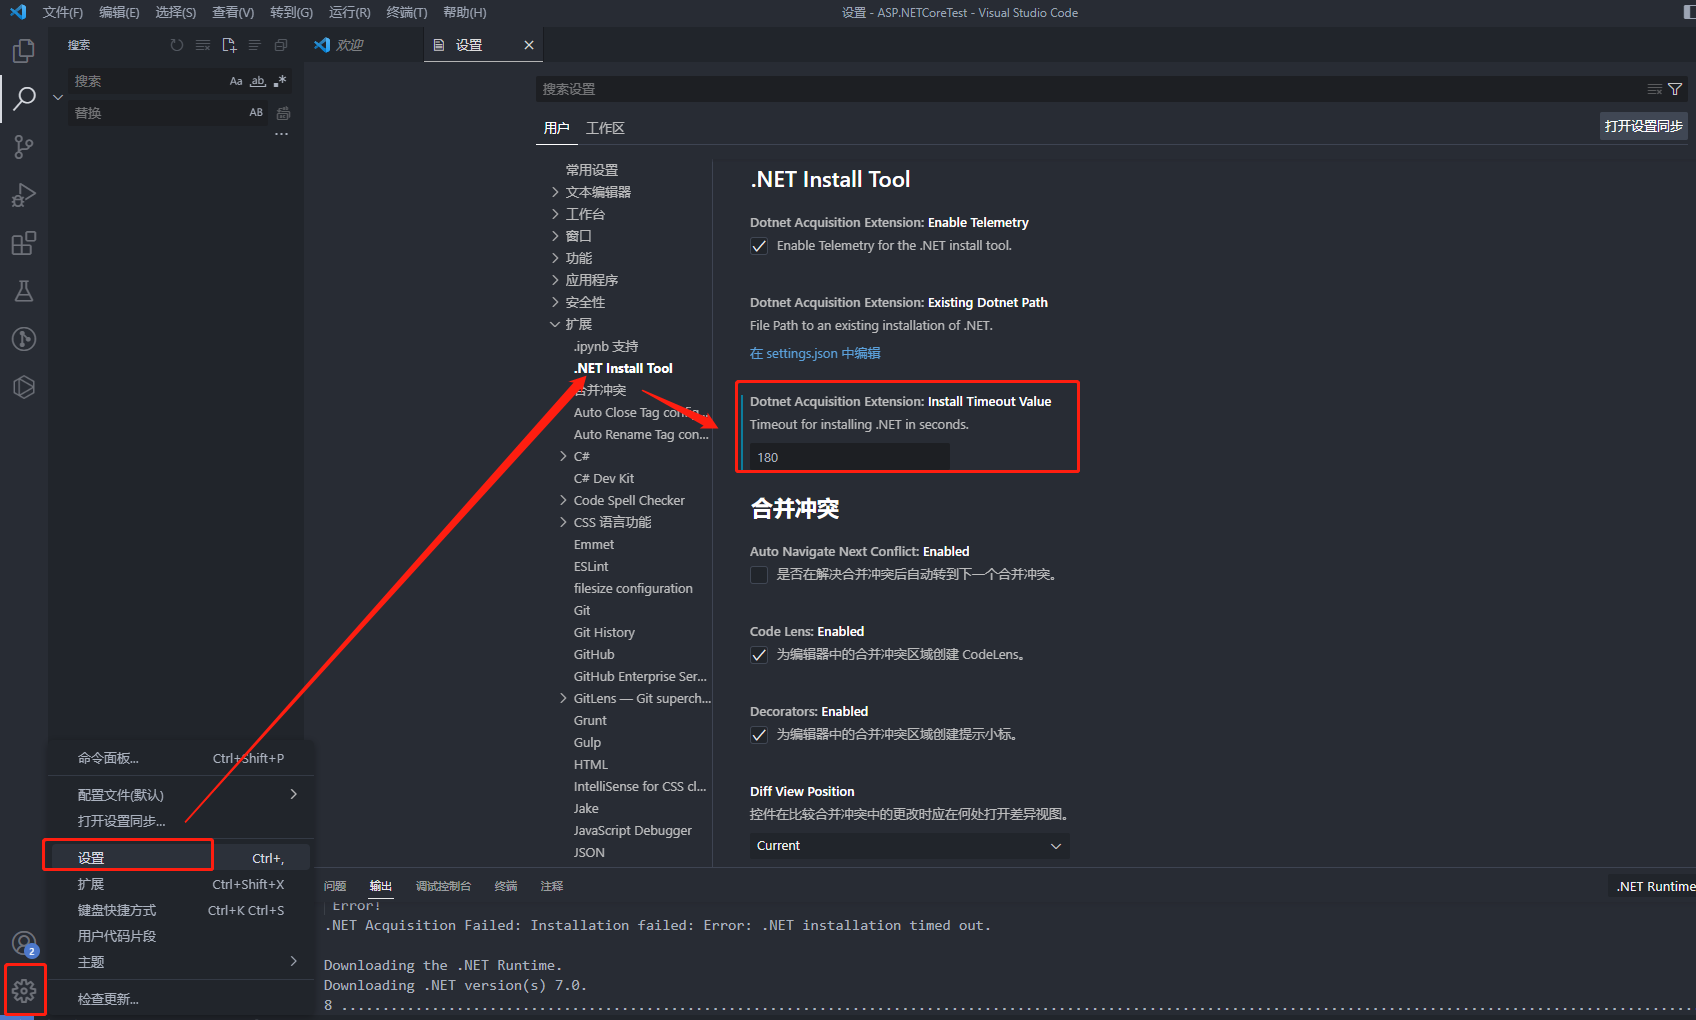Toggle search details ellipsis under replace field

(282, 134)
